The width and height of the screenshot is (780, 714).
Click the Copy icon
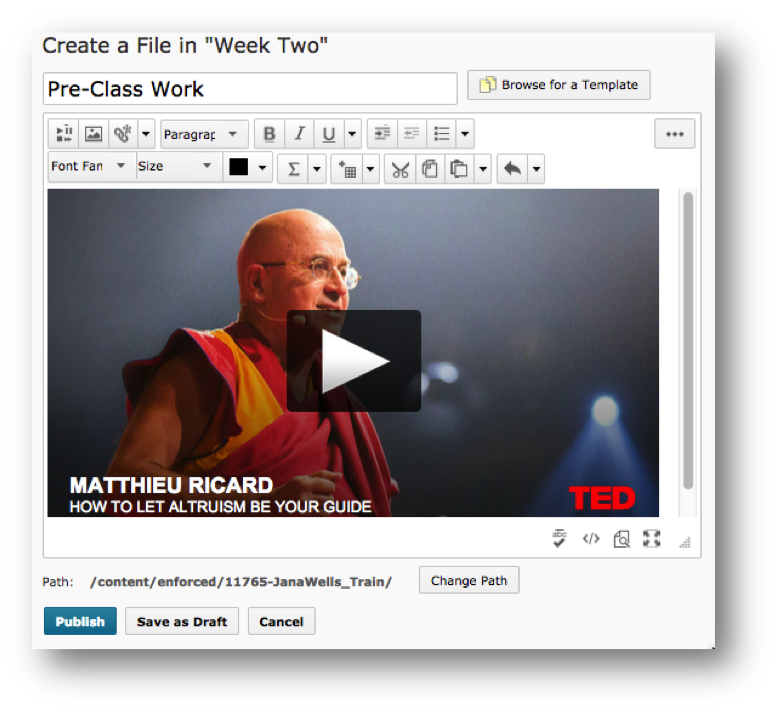click(x=430, y=169)
